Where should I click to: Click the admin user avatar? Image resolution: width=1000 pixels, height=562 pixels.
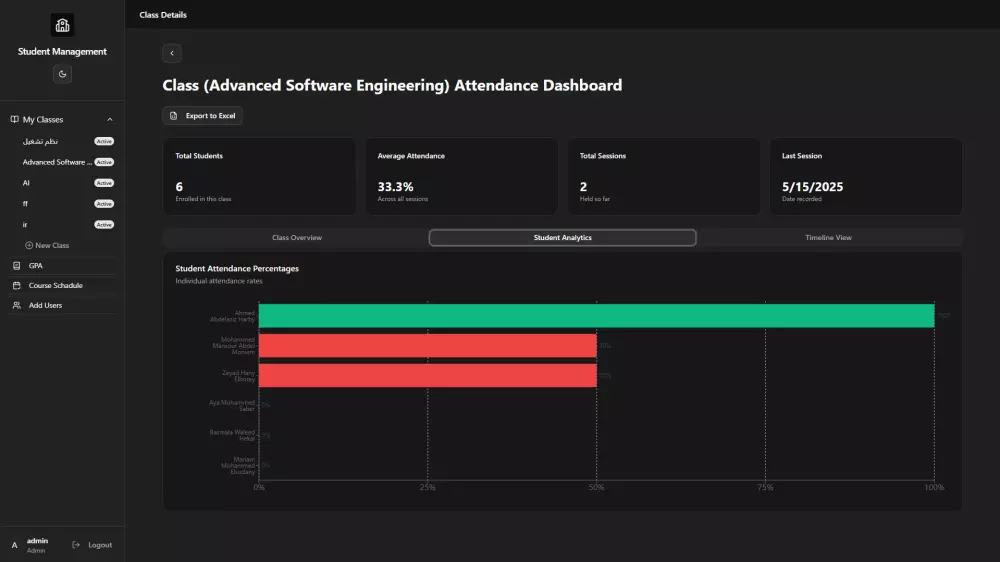coord(14,545)
